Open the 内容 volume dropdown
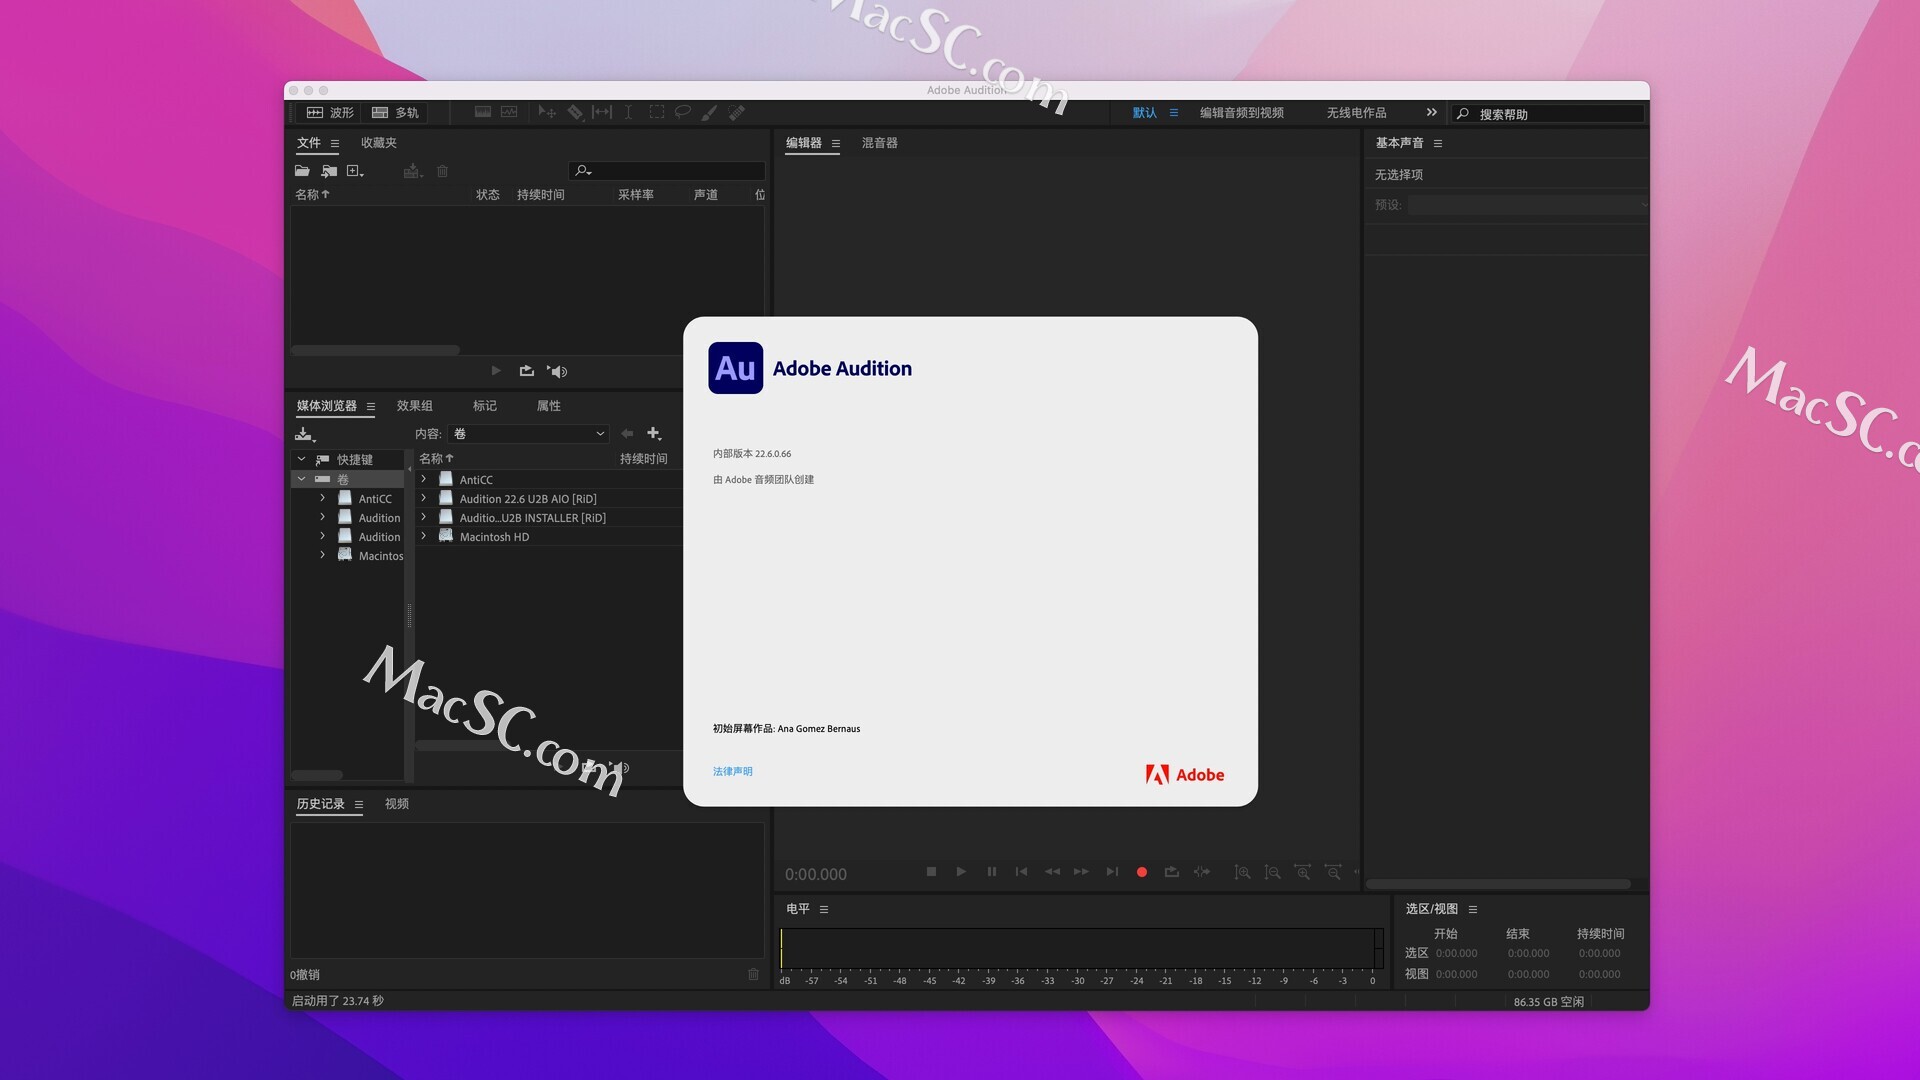1920x1080 pixels. pos(528,434)
